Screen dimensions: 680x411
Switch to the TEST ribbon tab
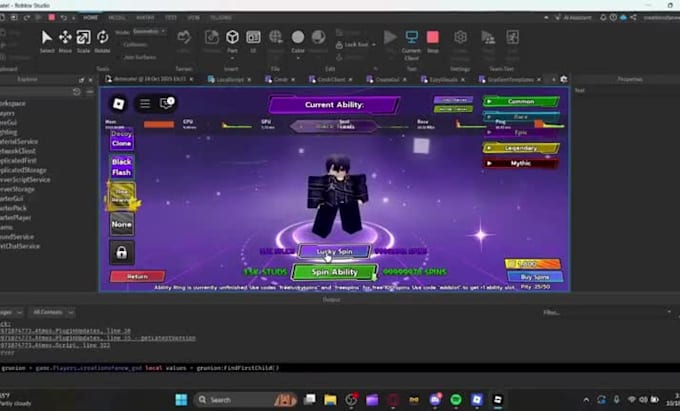coord(170,18)
